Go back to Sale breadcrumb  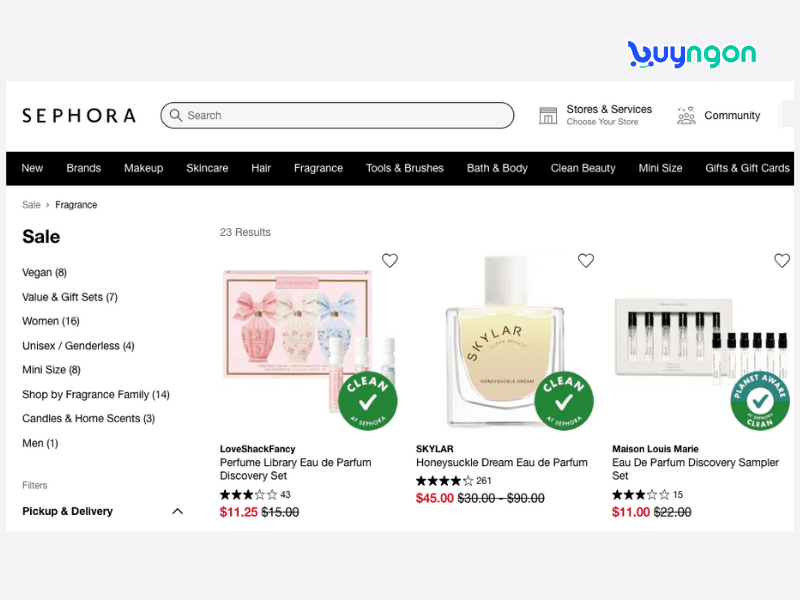coord(31,205)
